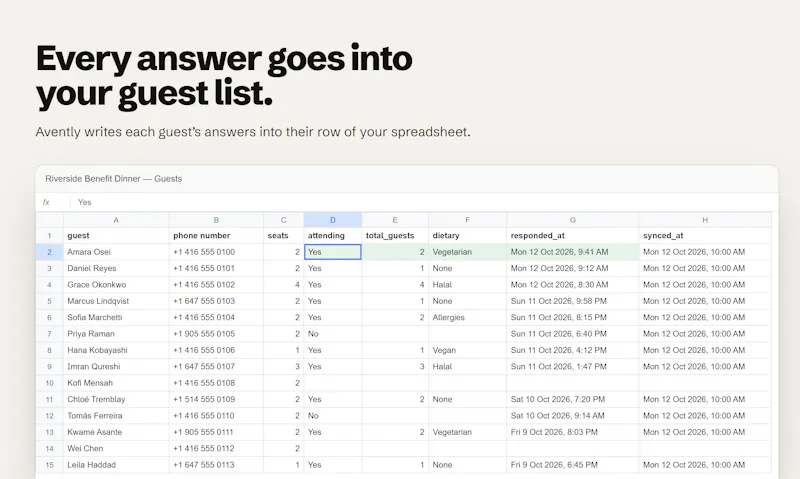800x479 pixels.
Task: Select the Kofi Mensah cell
Action: coord(116,383)
